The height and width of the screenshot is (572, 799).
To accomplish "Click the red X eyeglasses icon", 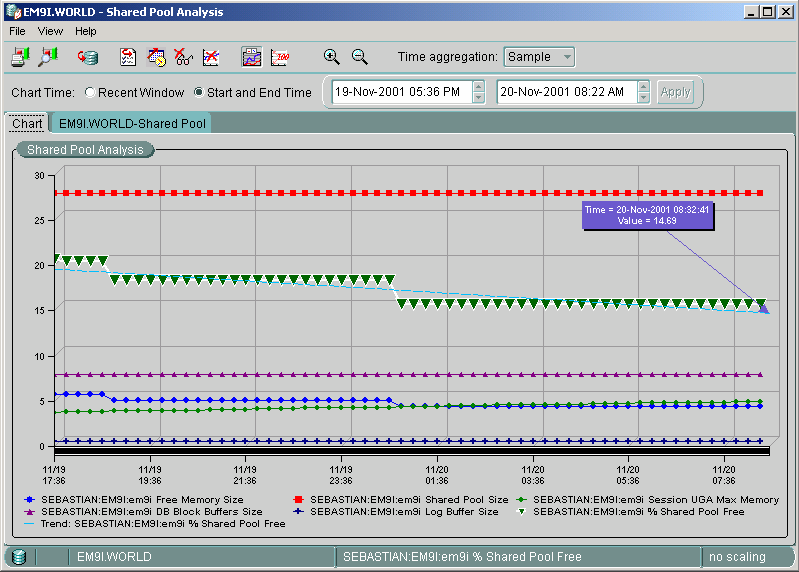I will coord(183,57).
